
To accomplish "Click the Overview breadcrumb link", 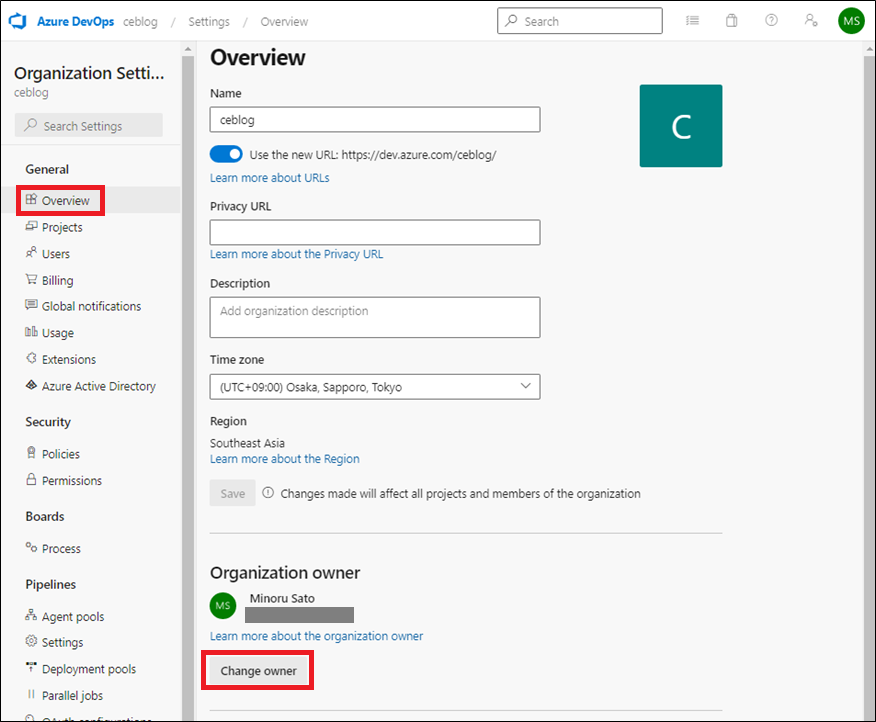I will [x=284, y=22].
